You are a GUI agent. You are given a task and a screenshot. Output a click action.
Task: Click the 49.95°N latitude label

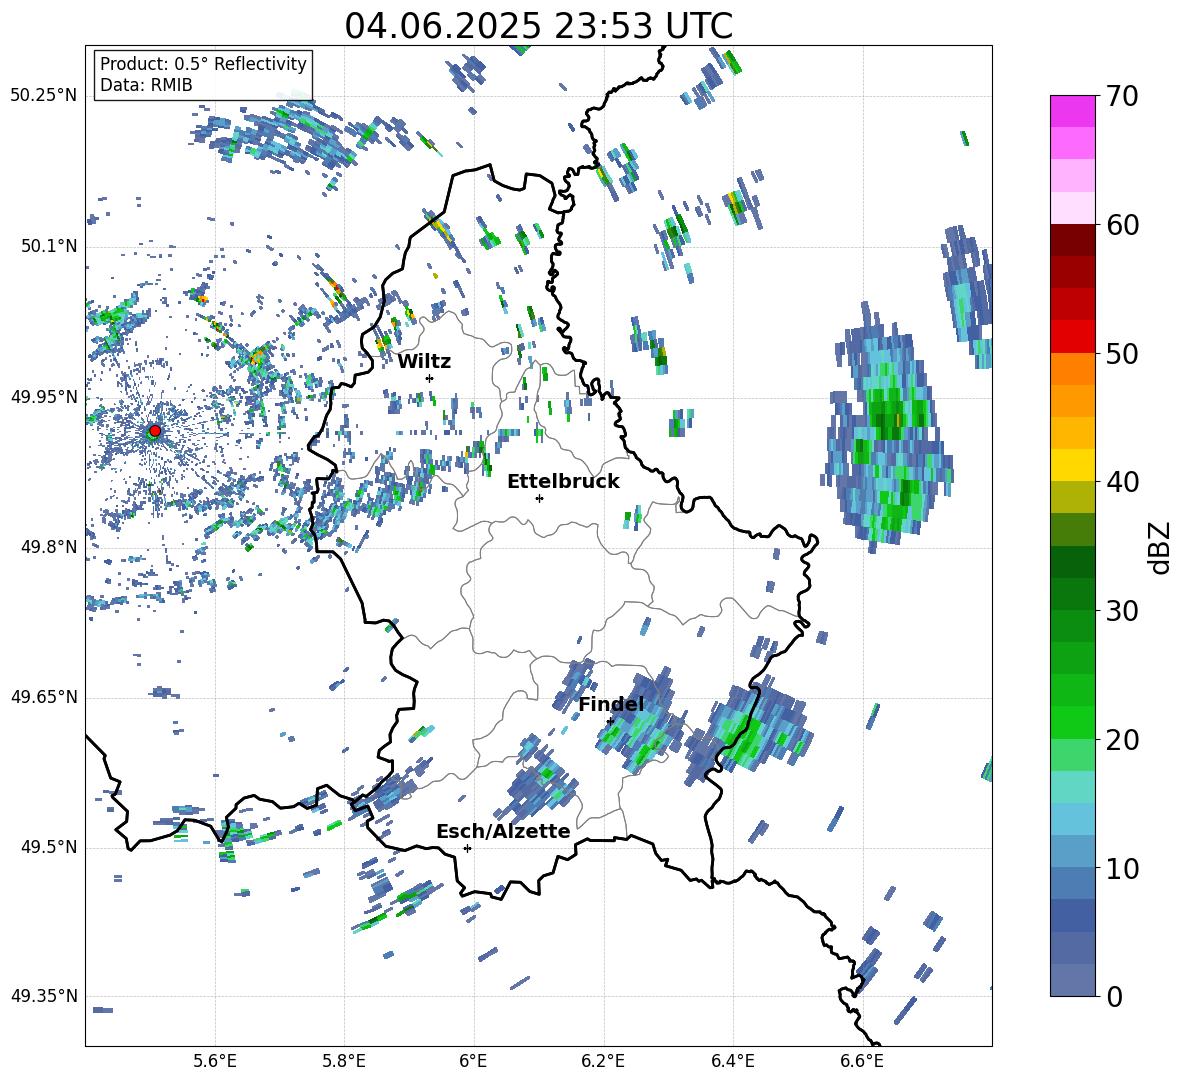point(44,396)
